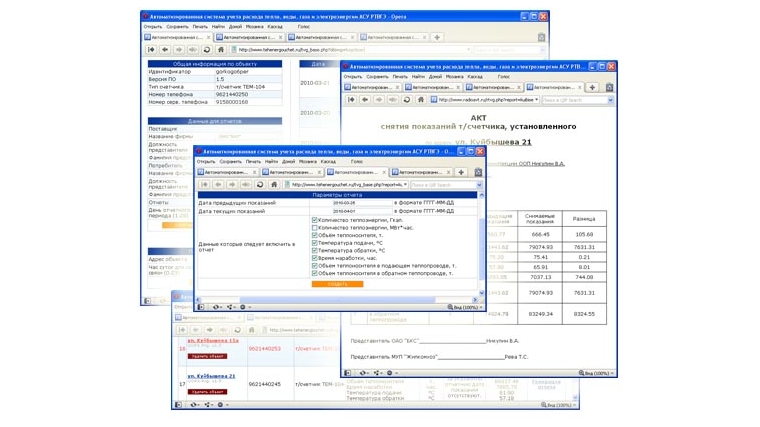
Task: Click 'Печать' menu in AKT report window
Action: coord(400,77)
